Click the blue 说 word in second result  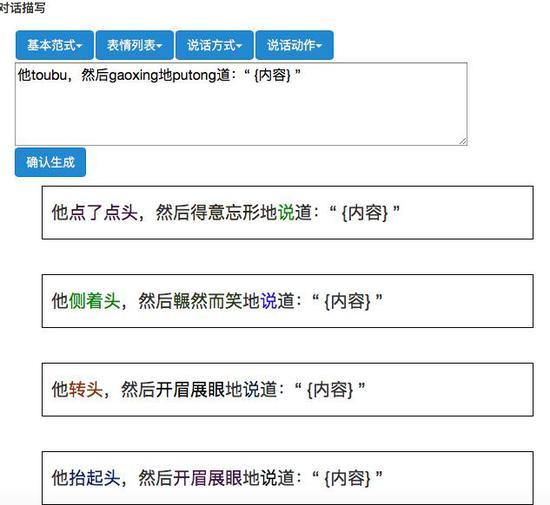(x=269, y=301)
